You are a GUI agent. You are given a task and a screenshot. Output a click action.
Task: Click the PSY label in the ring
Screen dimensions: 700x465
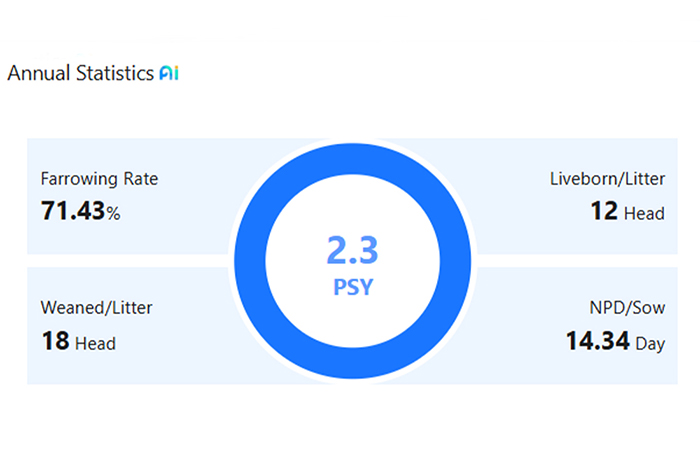coord(350,288)
